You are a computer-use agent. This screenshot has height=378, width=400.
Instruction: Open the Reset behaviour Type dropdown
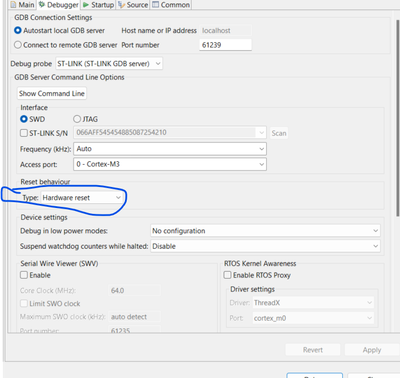82,198
